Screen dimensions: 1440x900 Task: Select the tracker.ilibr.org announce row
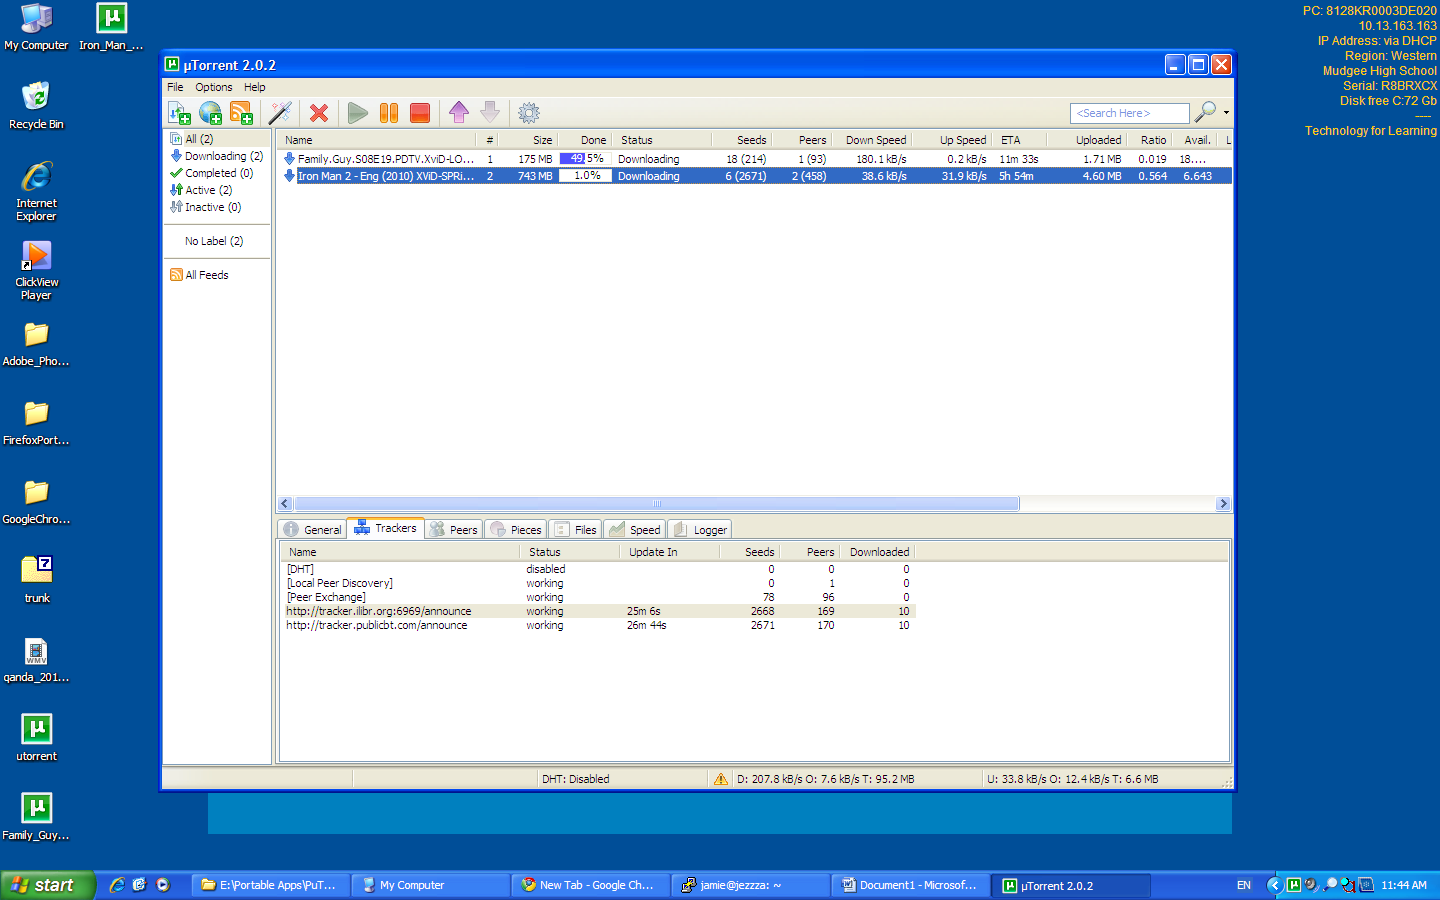coord(599,611)
